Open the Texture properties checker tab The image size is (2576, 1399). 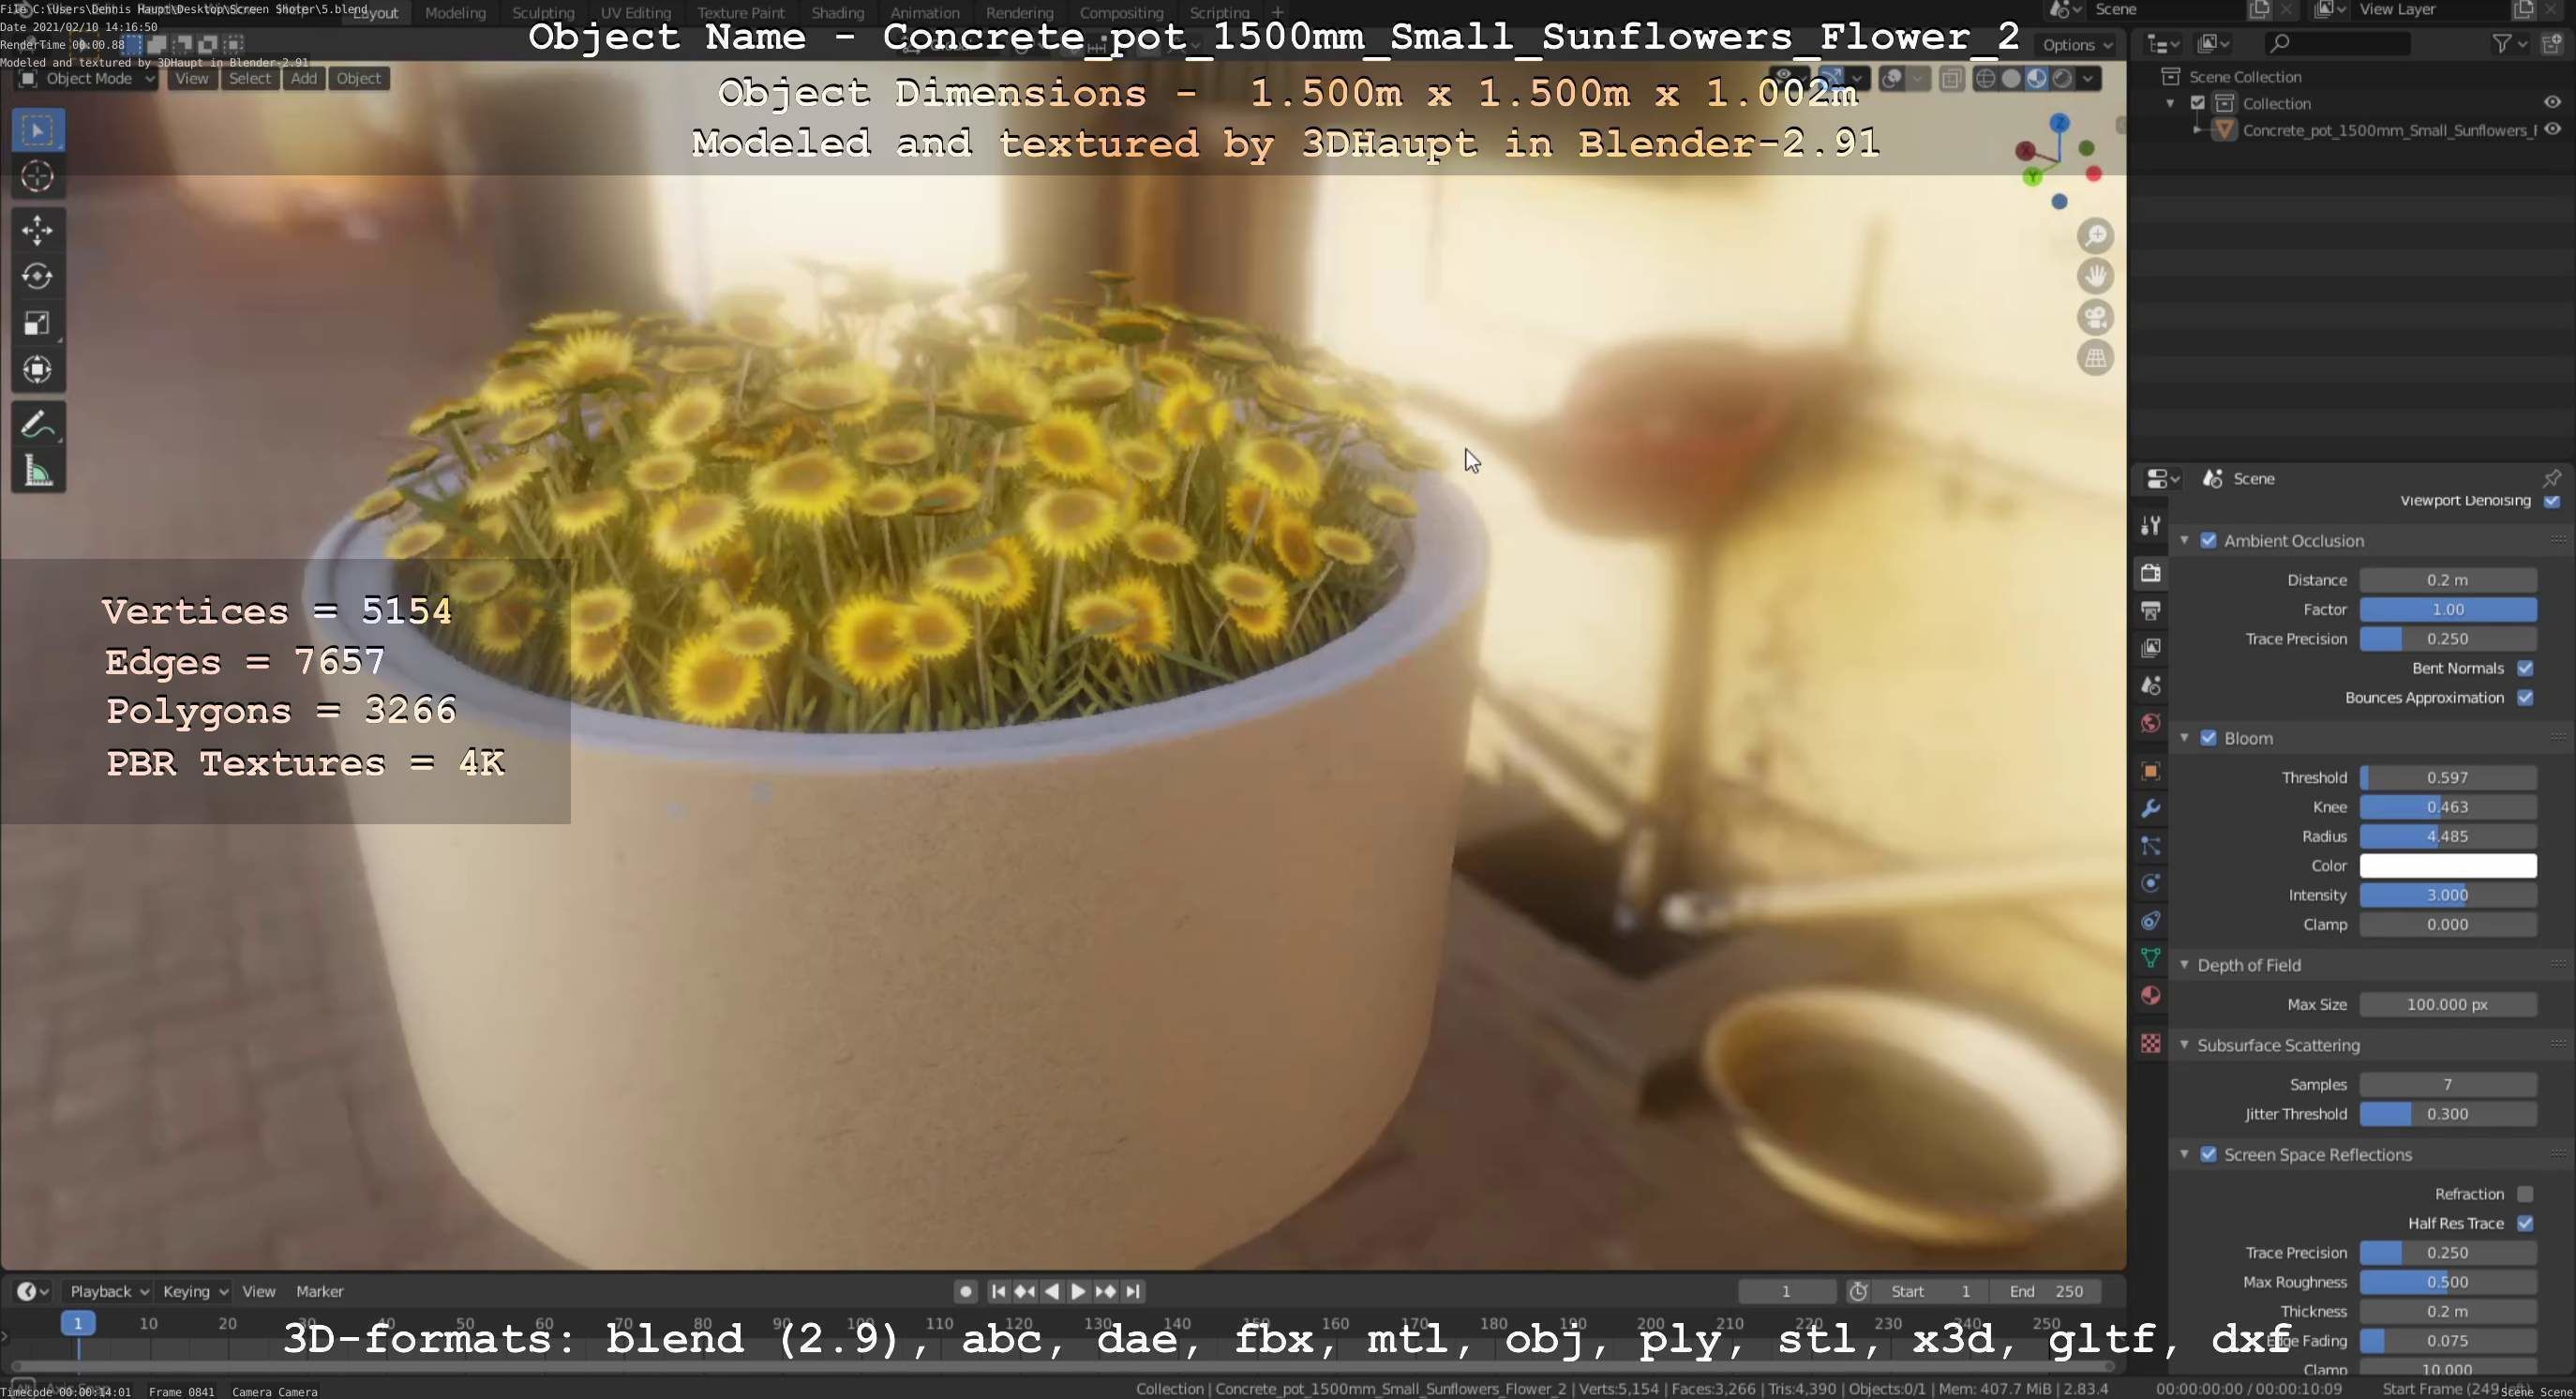[2150, 1044]
